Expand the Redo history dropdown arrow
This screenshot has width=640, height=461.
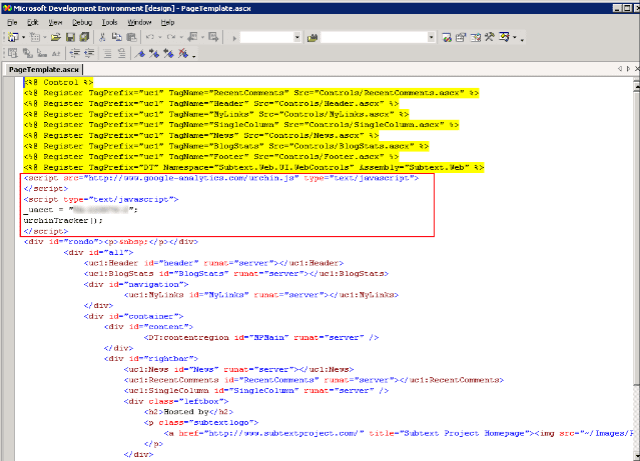tap(181, 38)
